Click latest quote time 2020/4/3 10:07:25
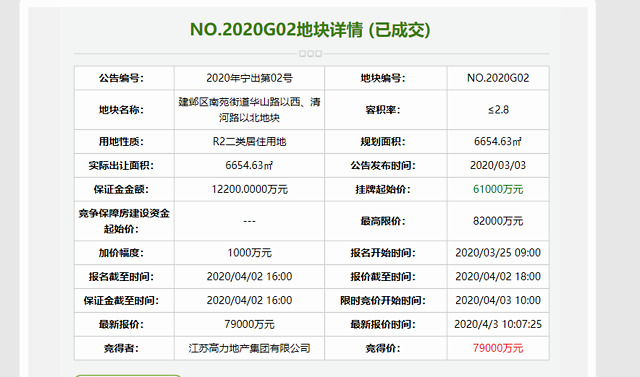This screenshot has height=377, width=640. [498, 324]
